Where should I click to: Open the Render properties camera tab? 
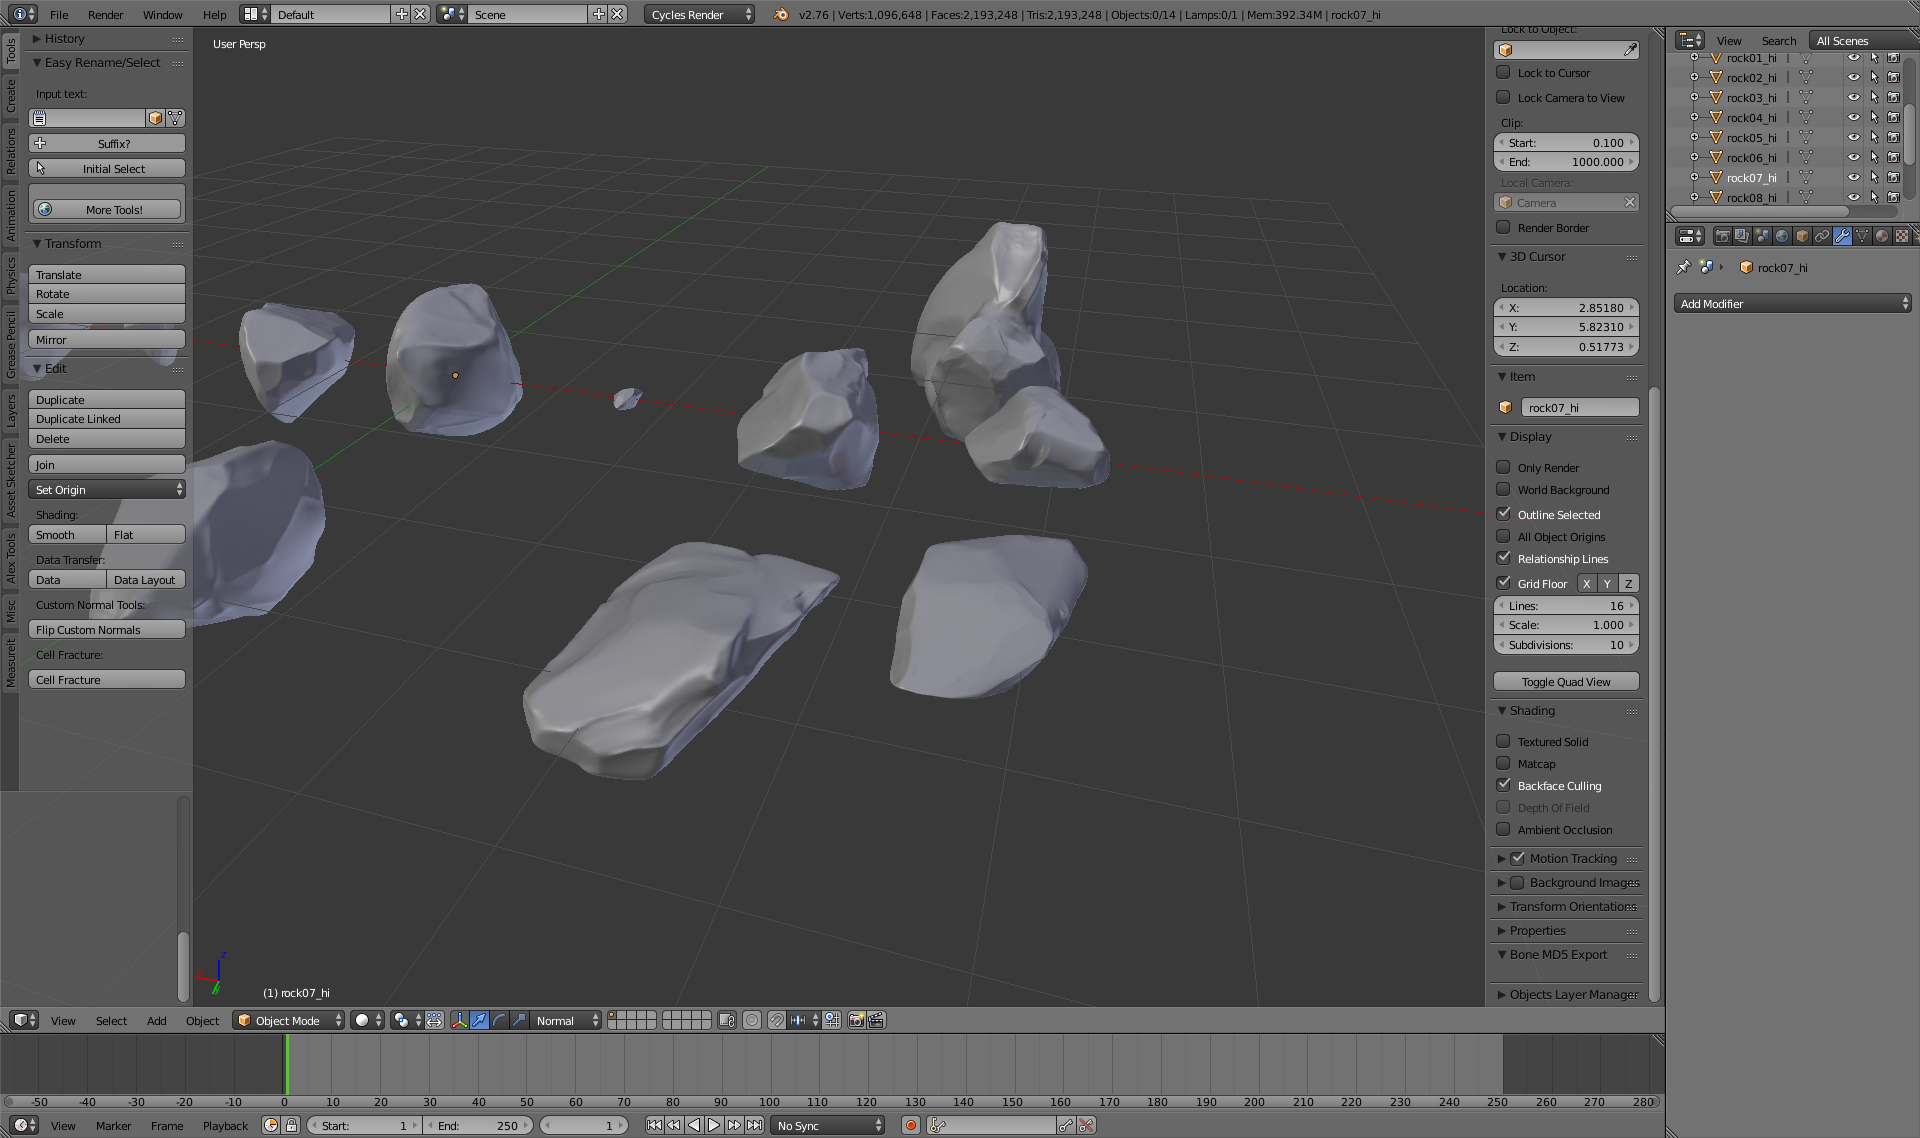click(x=1722, y=237)
